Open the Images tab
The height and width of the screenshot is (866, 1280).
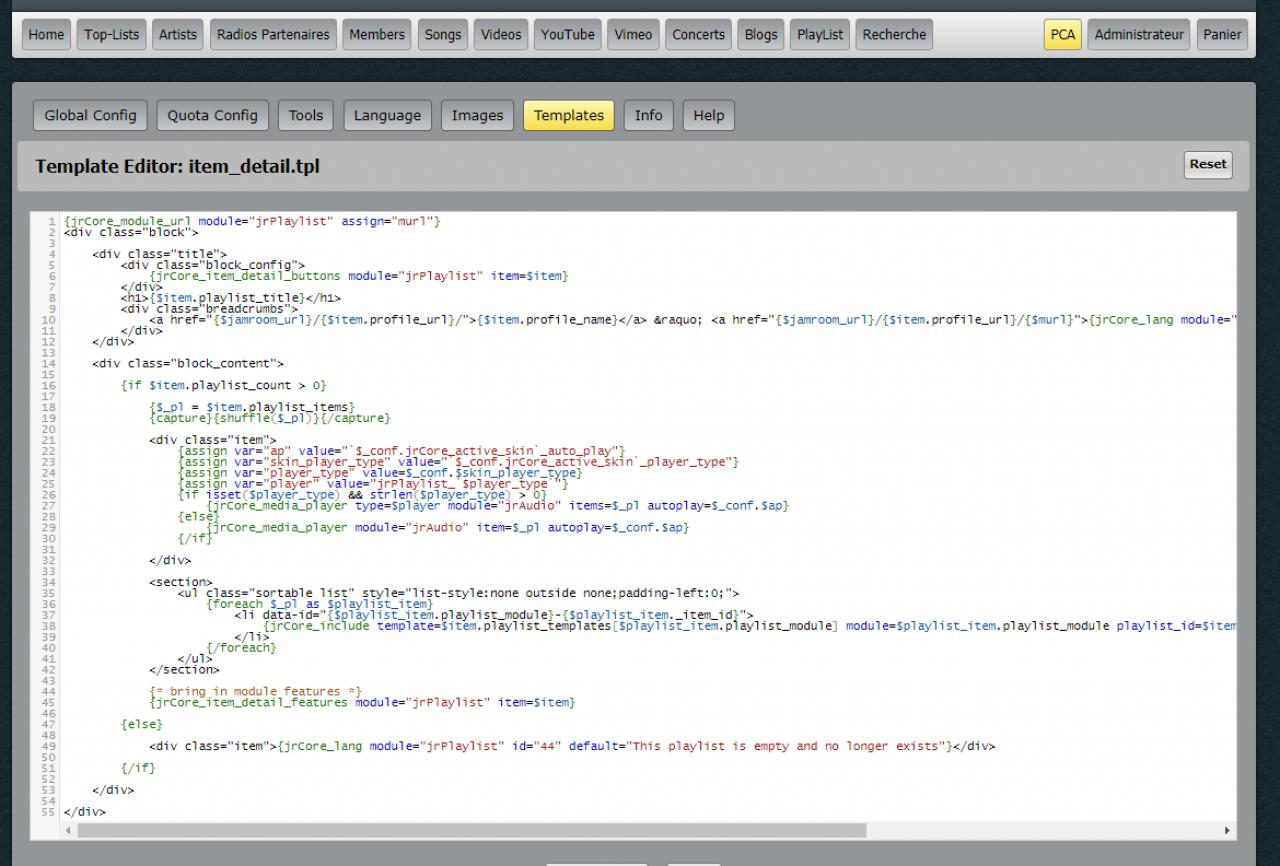(x=477, y=115)
